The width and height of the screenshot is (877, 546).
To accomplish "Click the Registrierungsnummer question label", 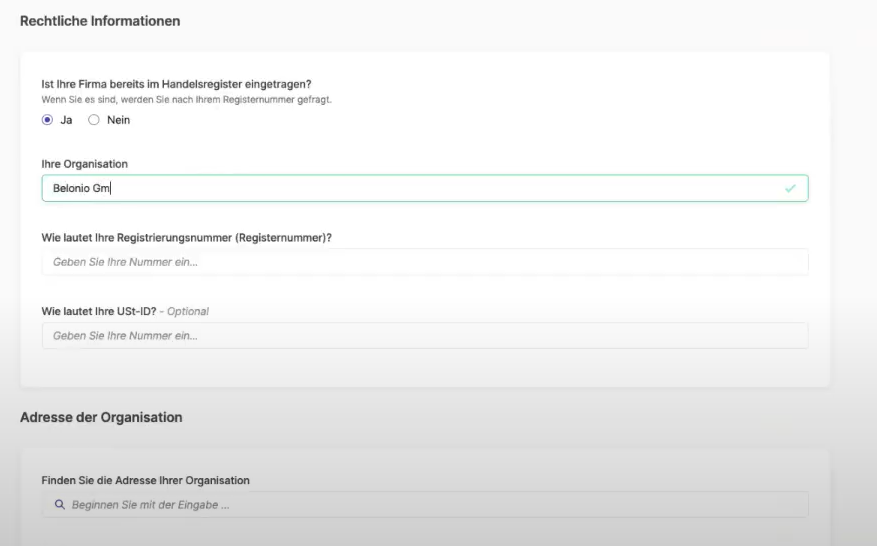I will pyautogui.click(x=186, y=238).
